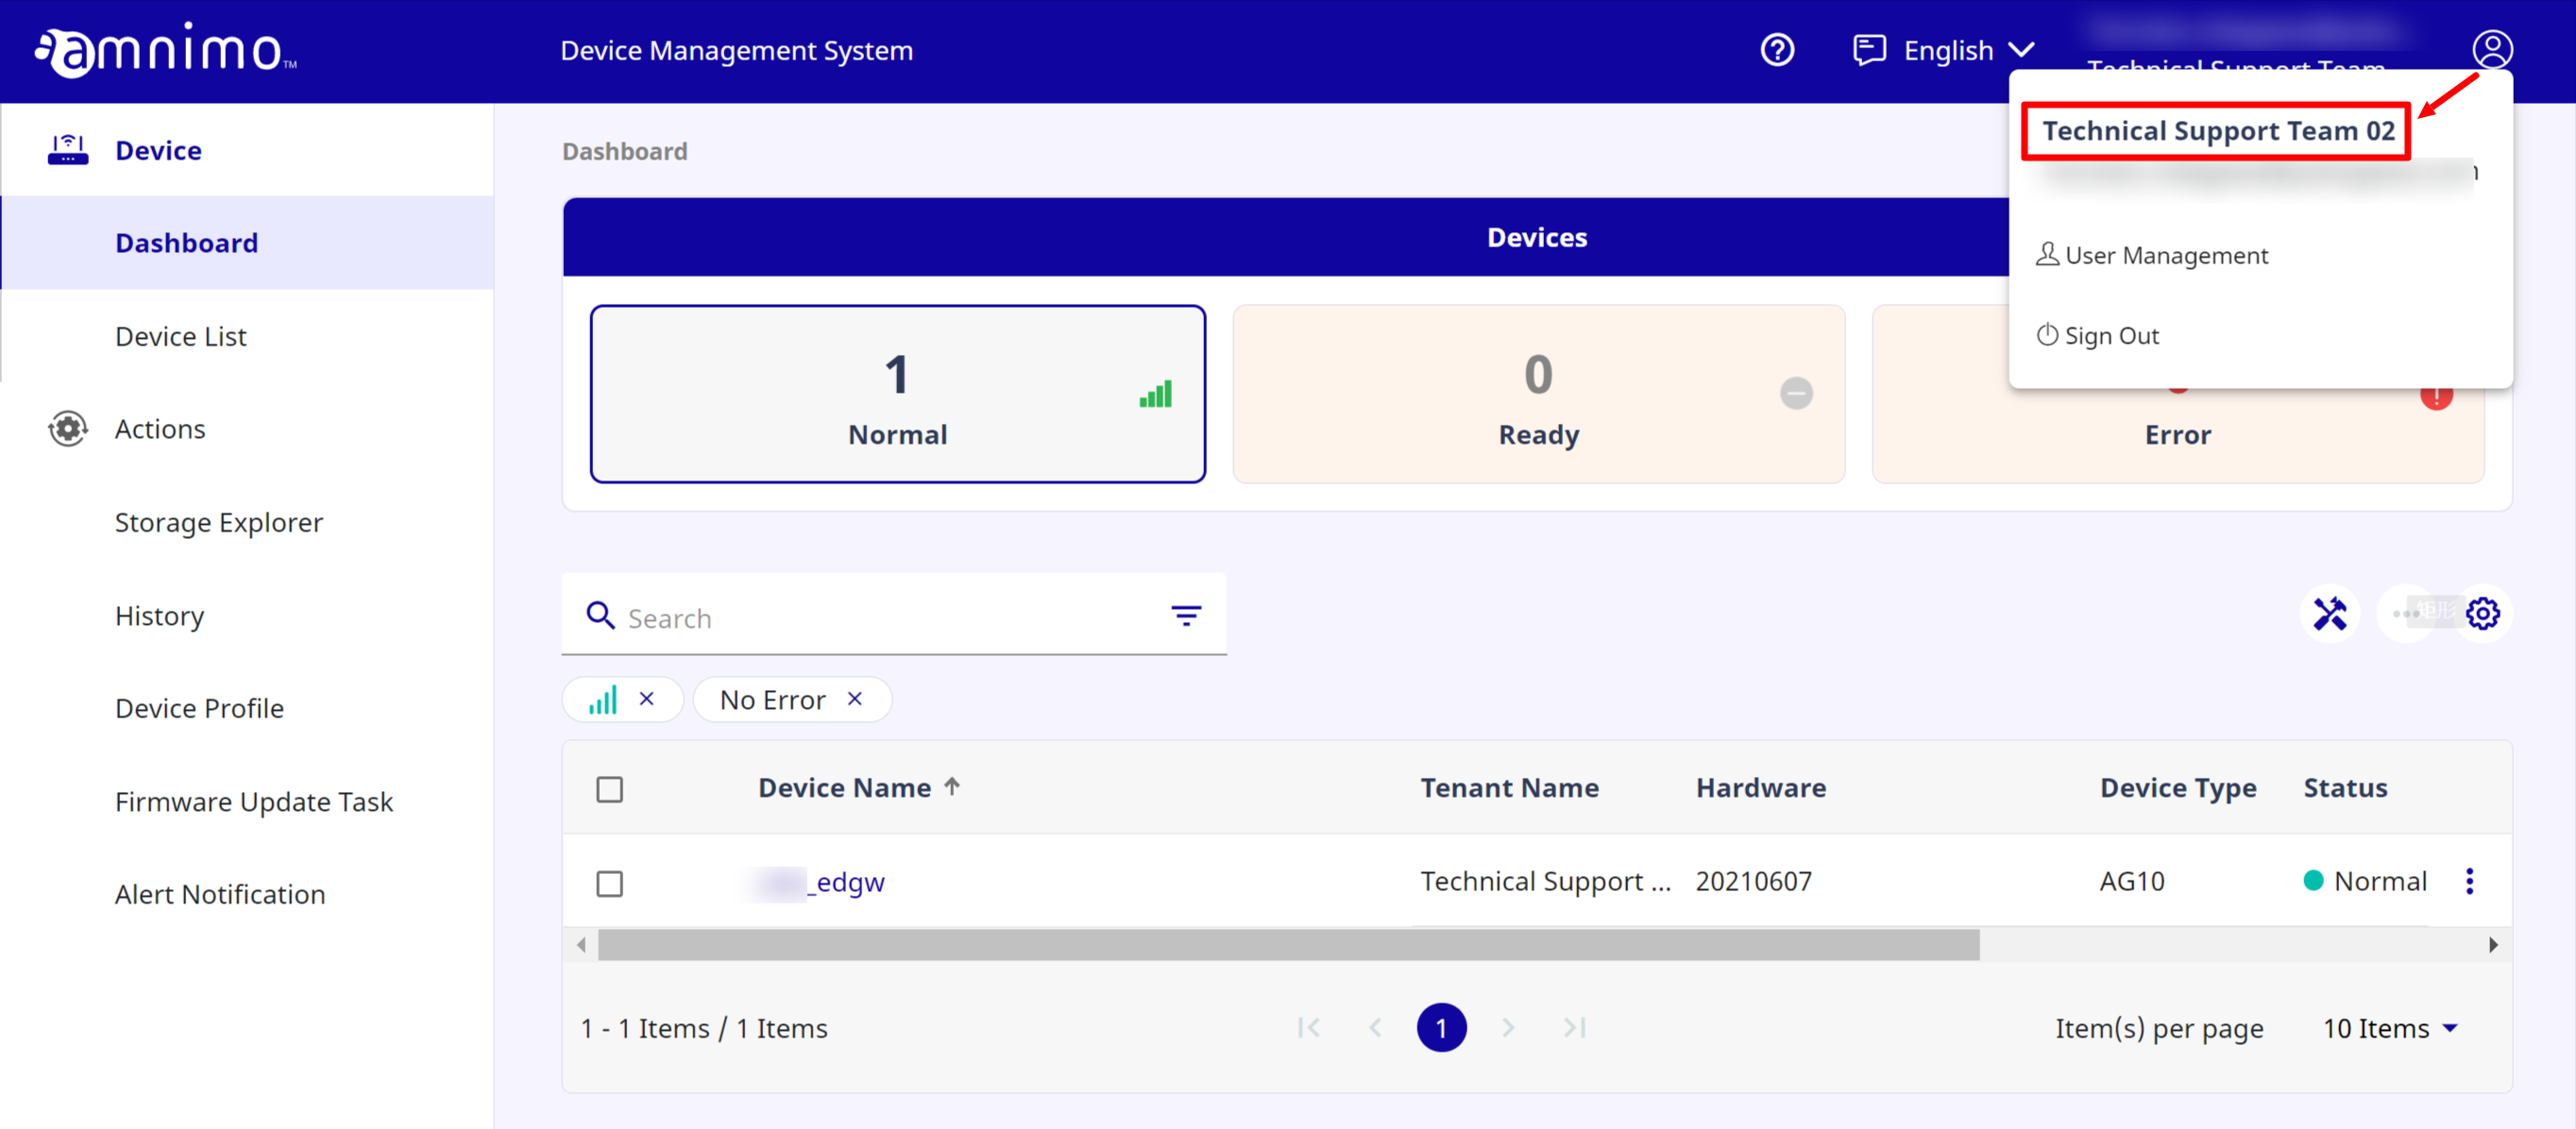Click the Actions gear icon in the sidebar
2576x1129 pixels.
(x=67, y=428)
